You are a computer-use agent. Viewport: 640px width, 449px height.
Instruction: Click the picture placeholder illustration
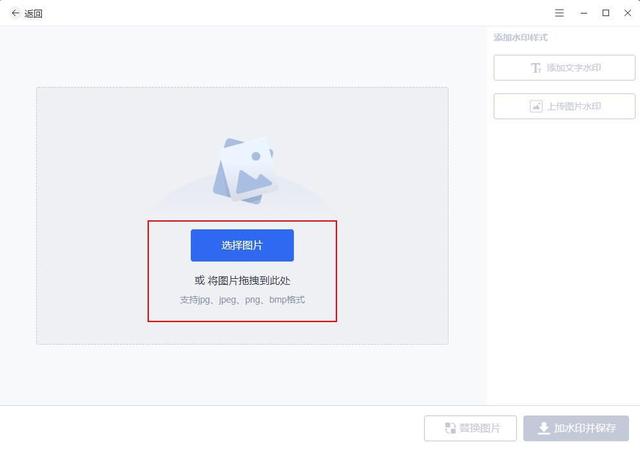[243, 171]
